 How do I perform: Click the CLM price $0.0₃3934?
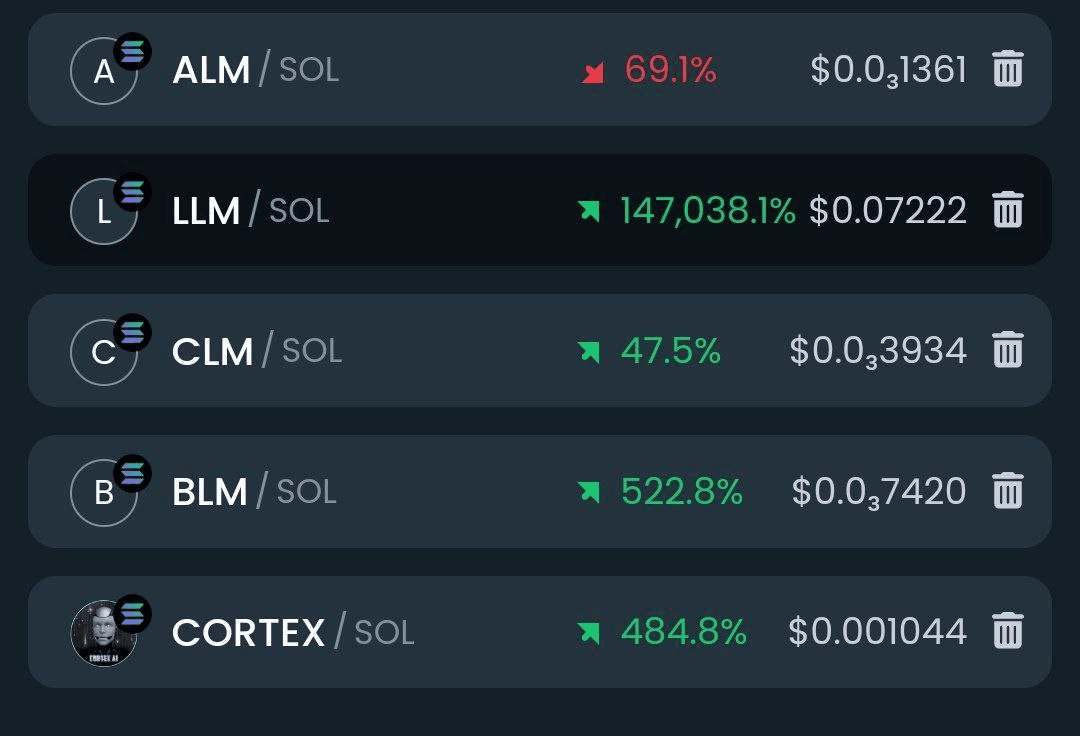click(878, 351)
